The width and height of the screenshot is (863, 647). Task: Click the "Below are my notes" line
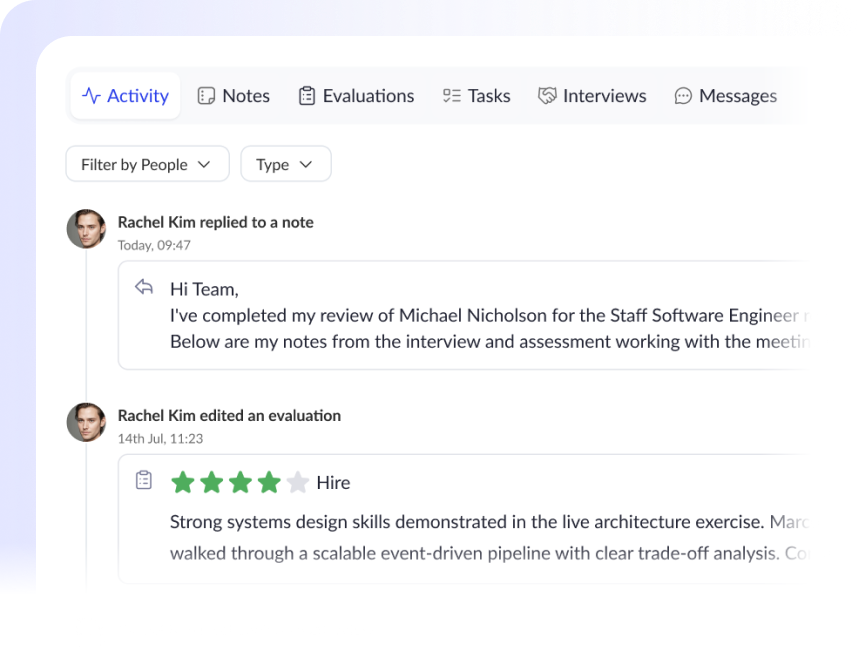coord(489,342)
